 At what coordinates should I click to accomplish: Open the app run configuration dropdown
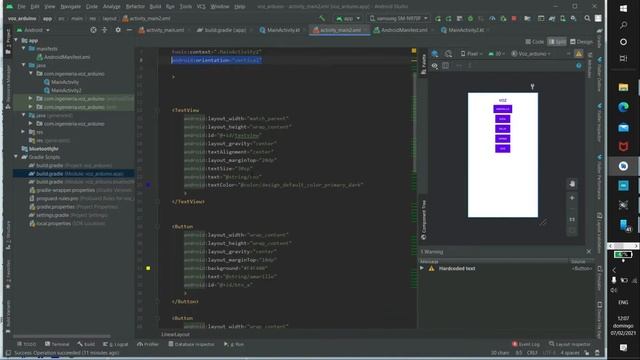(348, 18)
